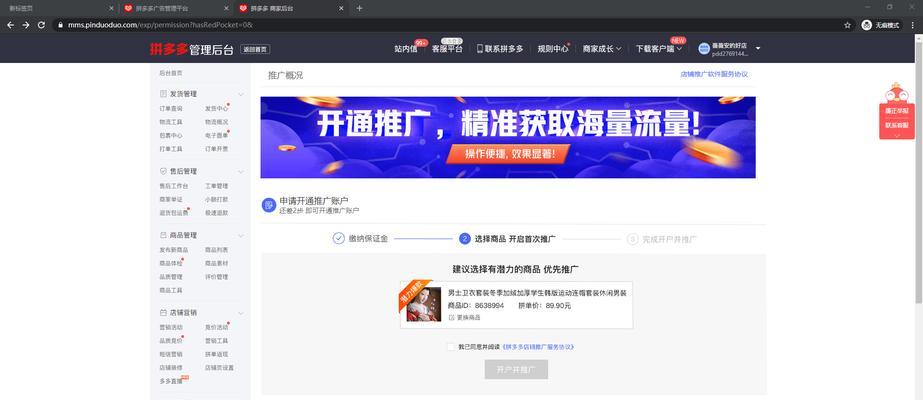Click the shop avatar icon in header

tap(704, 49)
